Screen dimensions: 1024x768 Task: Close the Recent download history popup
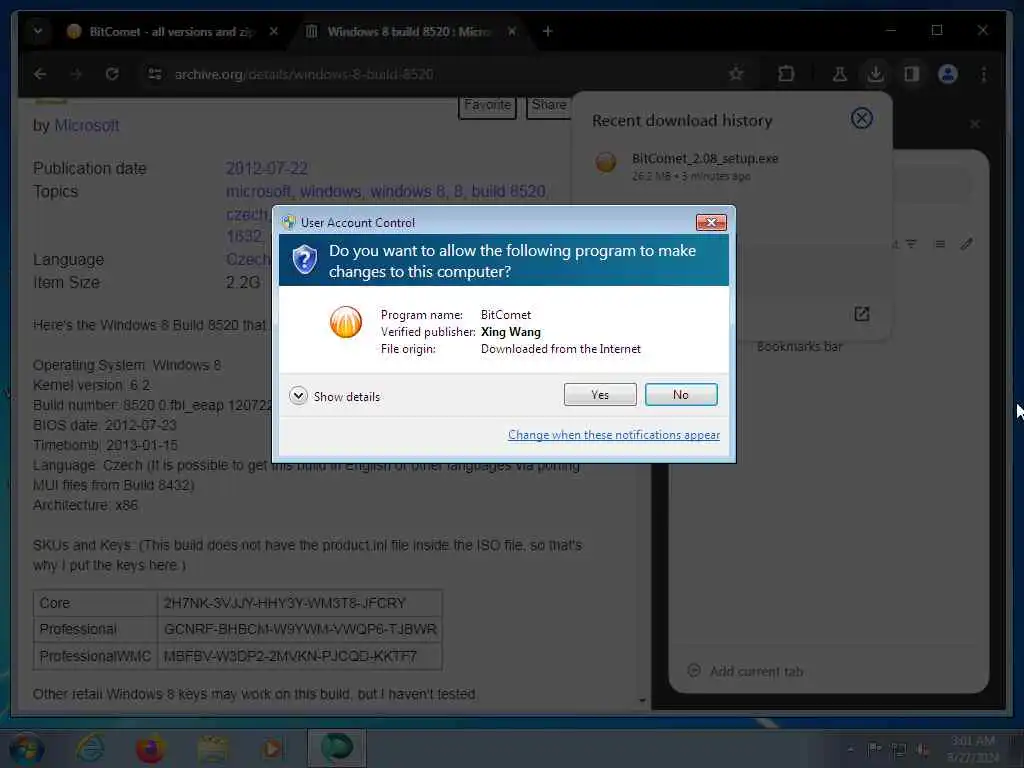[861, 119]
